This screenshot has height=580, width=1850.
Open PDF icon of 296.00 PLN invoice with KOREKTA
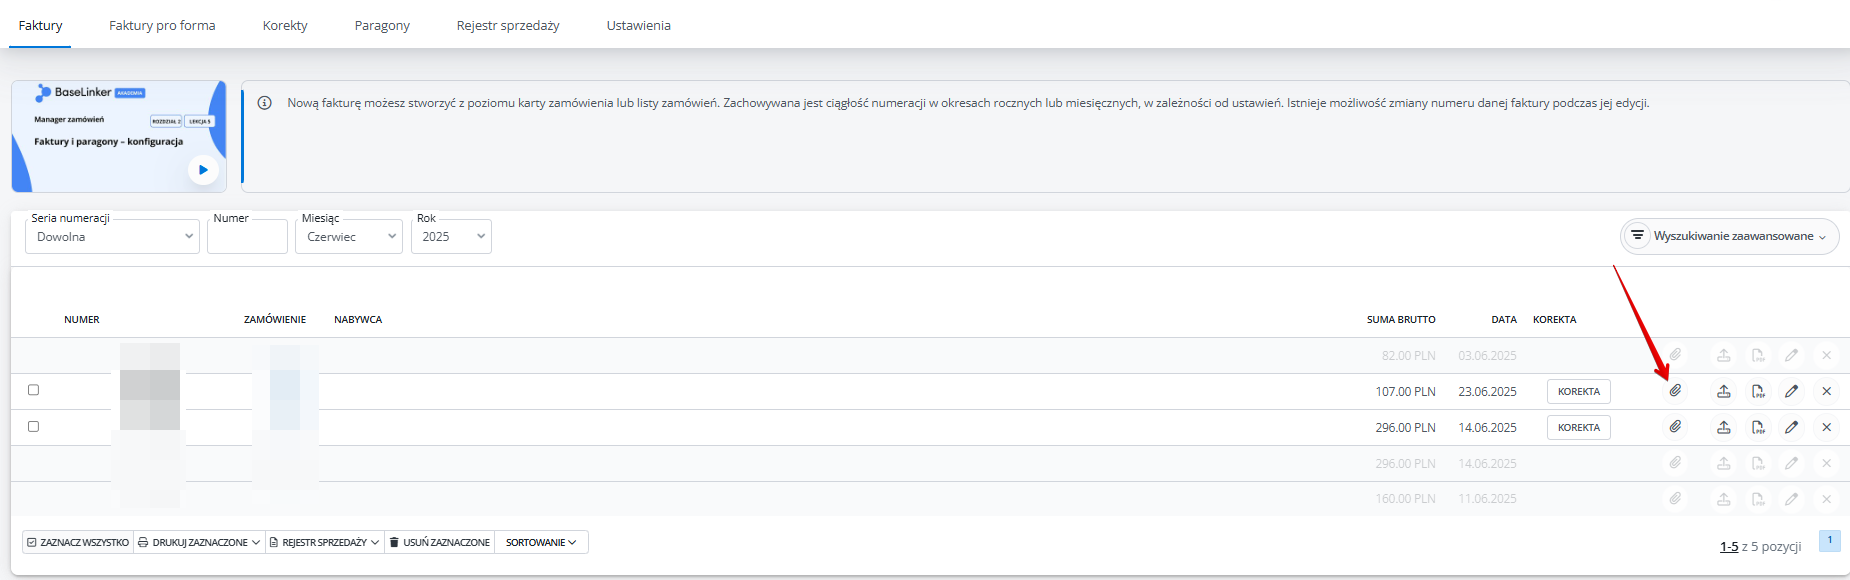point(1758,427)
